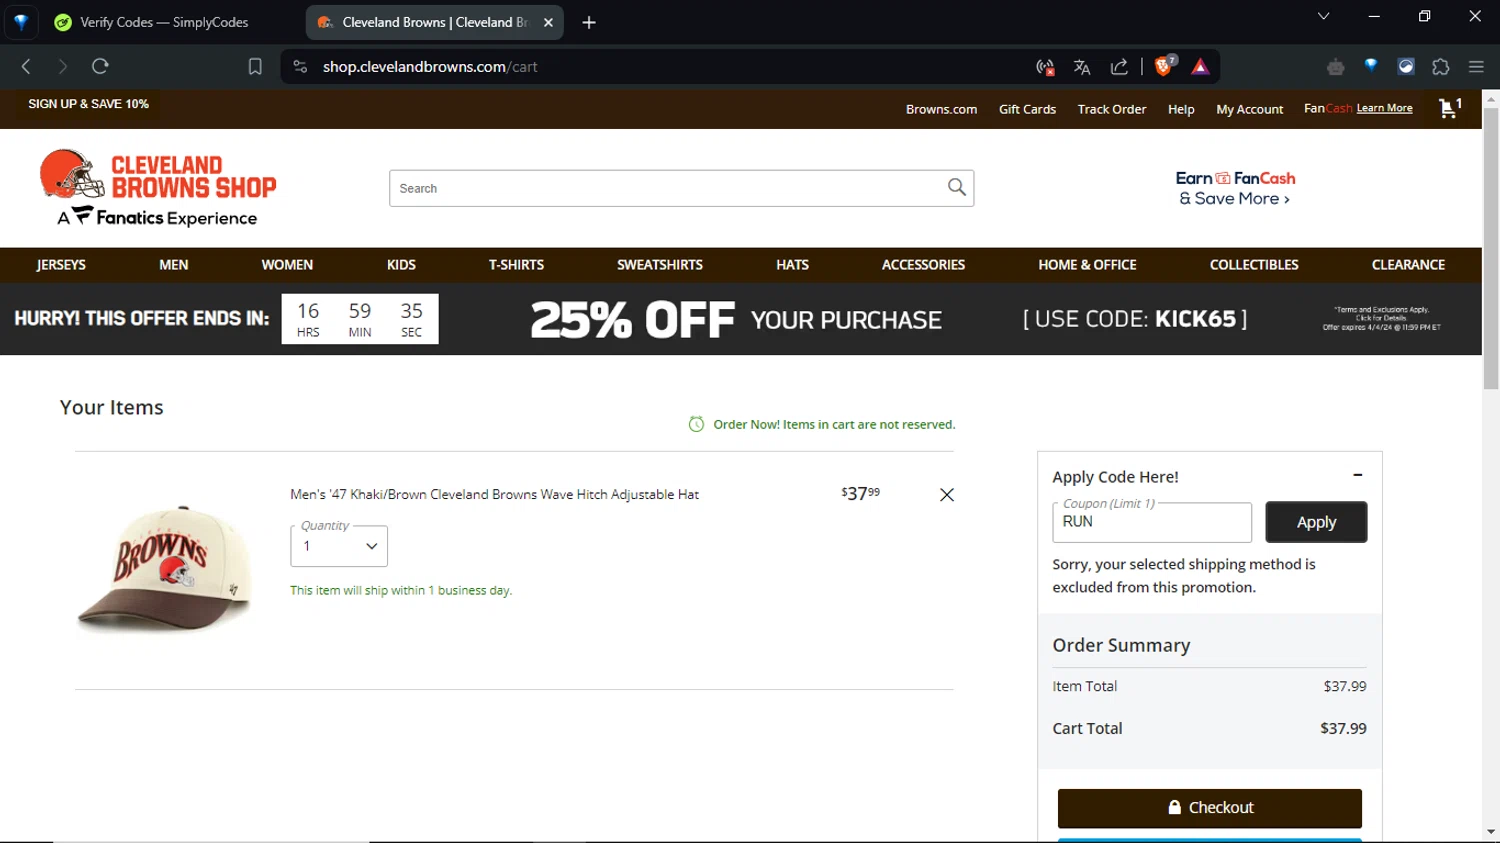Image resolution: width=1500 pixels, height=843 pixels.
Task: Open site settings icon in address bar
Action: [299, 67]
